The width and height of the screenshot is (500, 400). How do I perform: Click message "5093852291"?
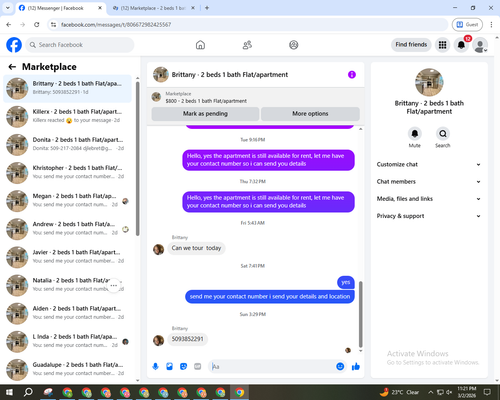click(x=187, y=339)
